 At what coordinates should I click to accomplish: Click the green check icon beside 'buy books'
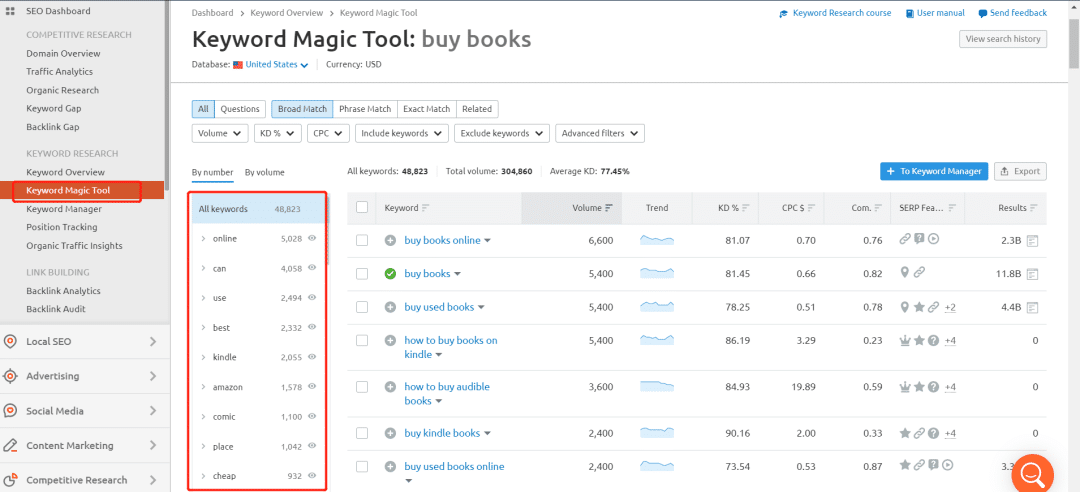[390, 274]
